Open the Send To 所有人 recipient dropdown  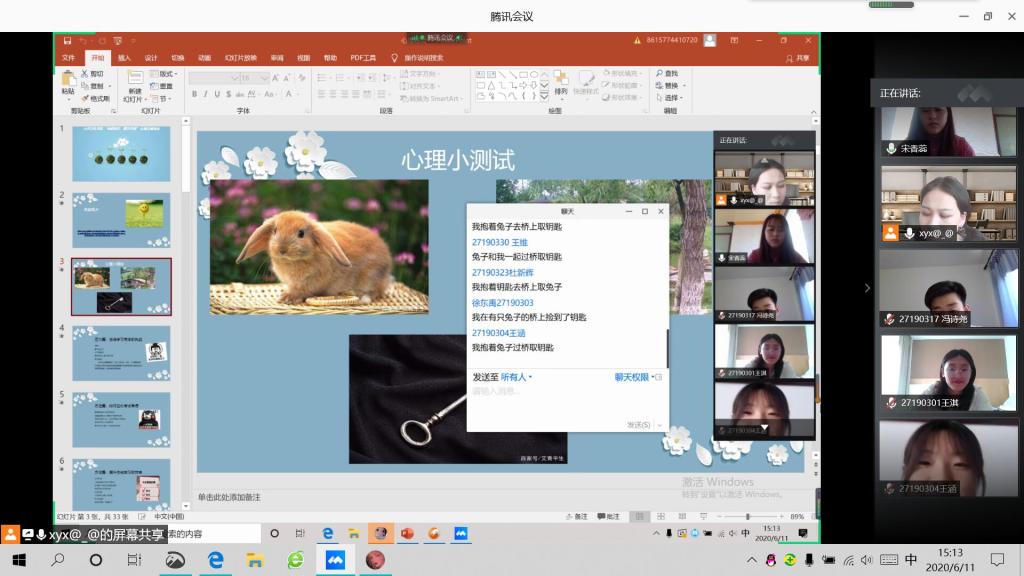(x=516, y=377)
